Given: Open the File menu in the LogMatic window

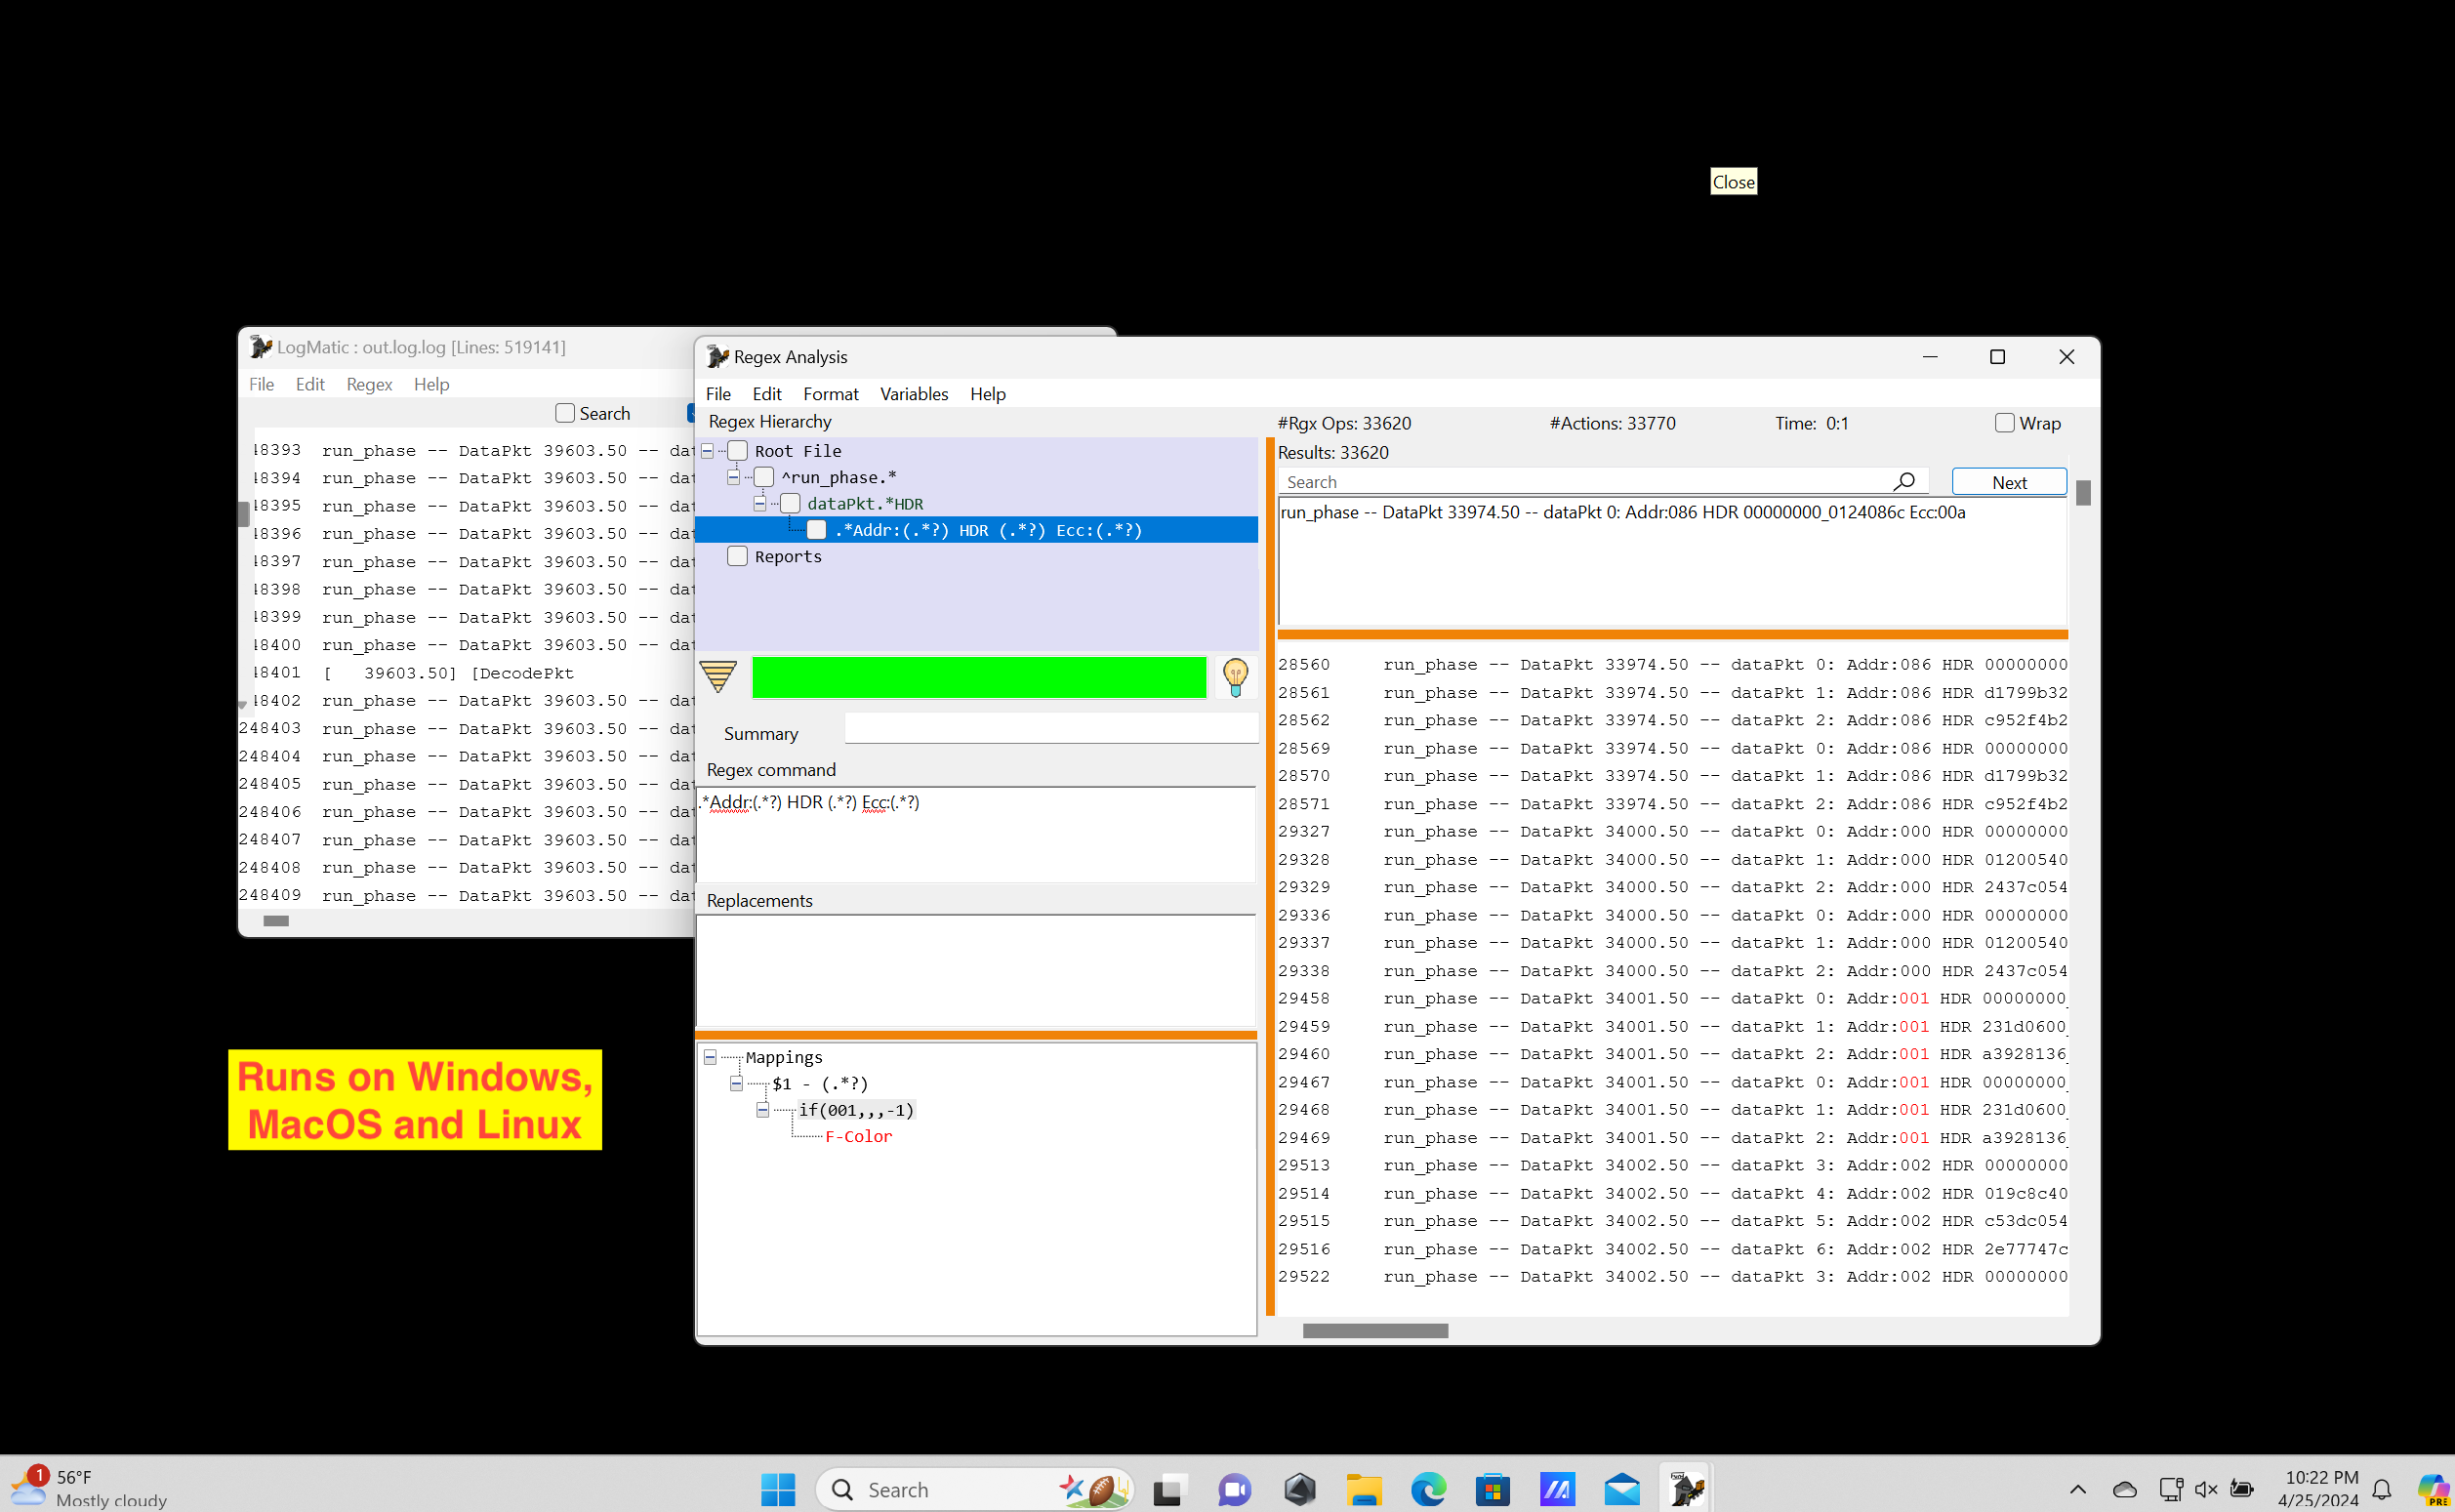Looking at the screenshot, I should point(261,384).
